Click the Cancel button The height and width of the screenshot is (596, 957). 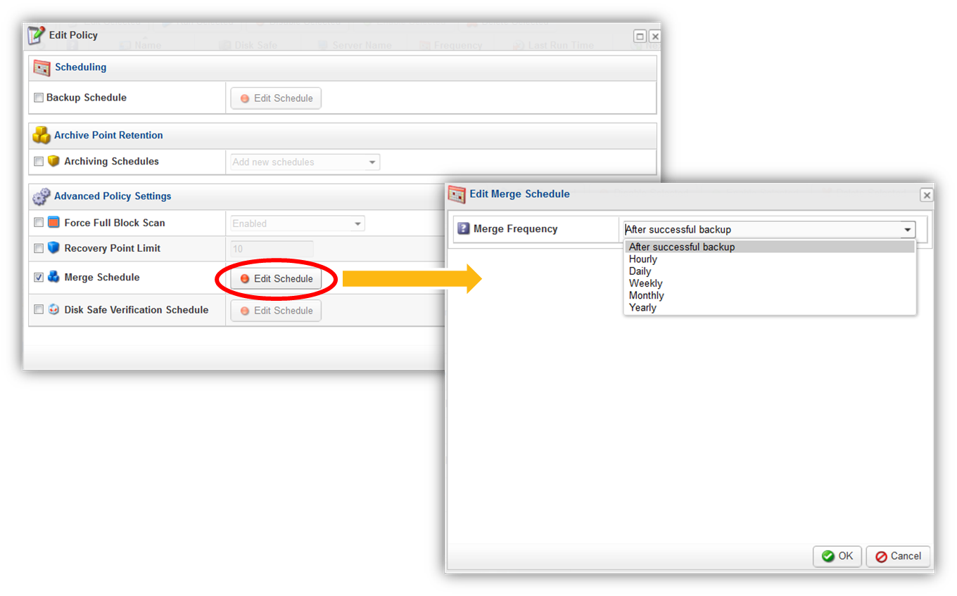click(898, 556)
